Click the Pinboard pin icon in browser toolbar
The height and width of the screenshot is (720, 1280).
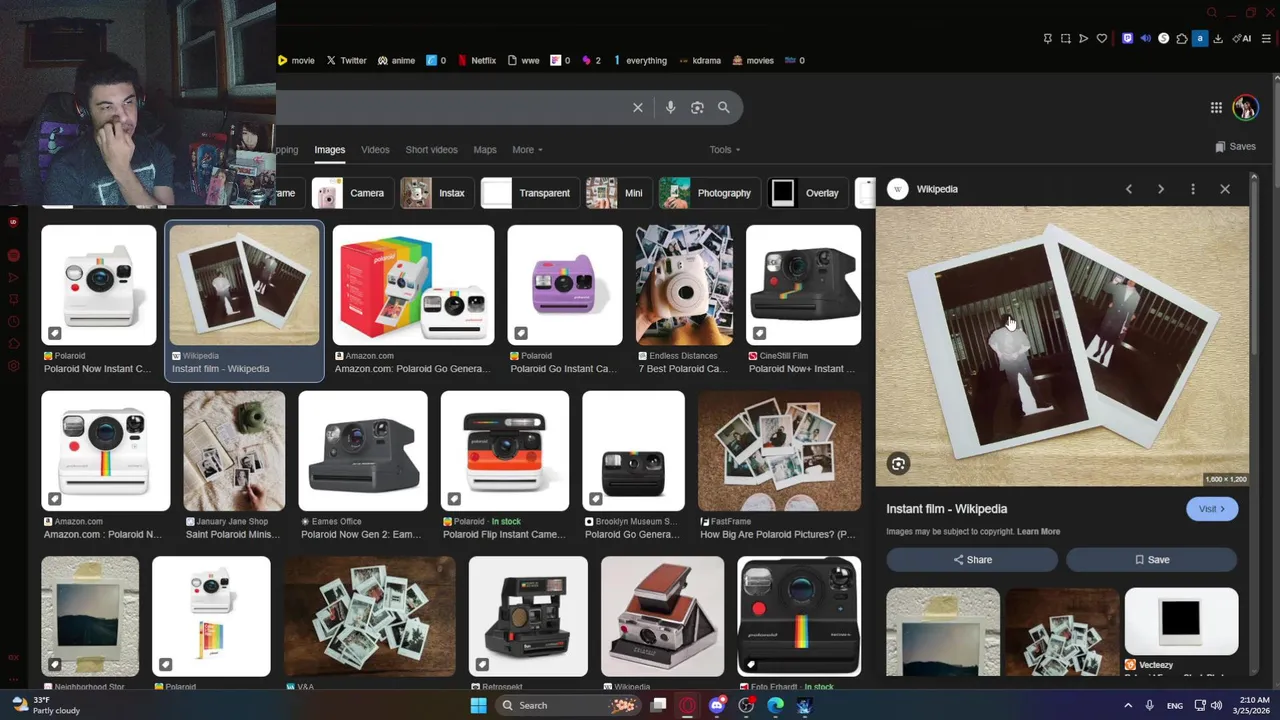click(x=1047, y=39)
